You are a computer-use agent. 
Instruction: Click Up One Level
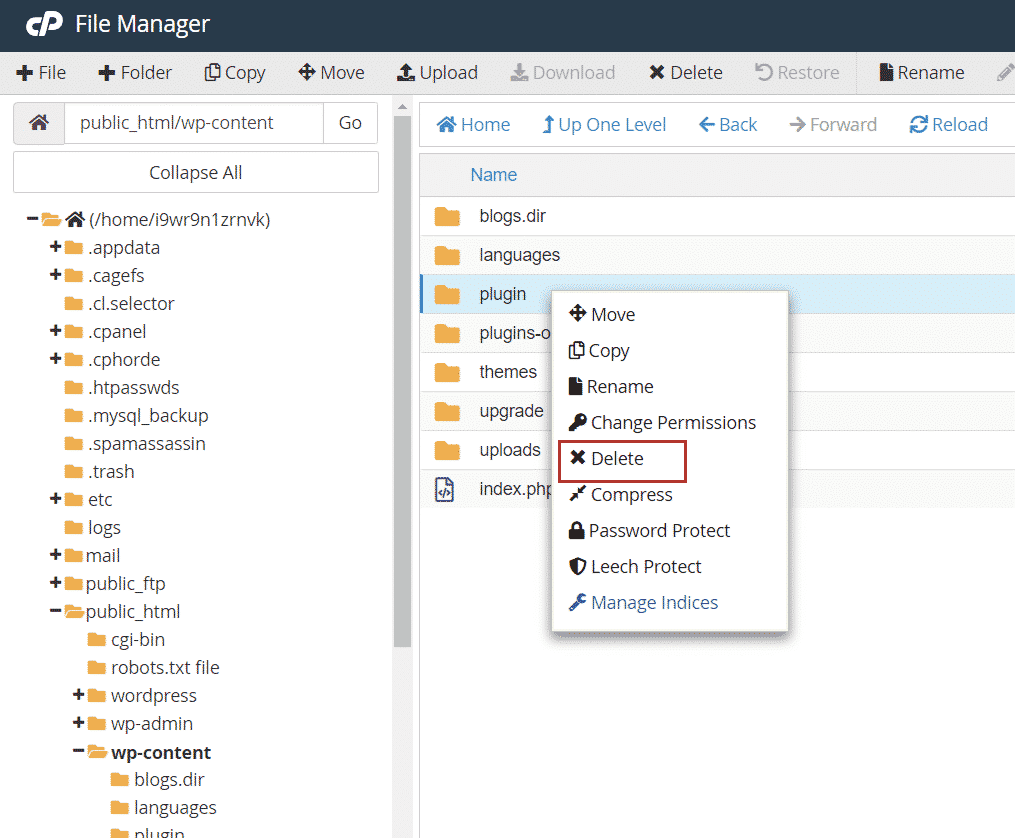604,124
